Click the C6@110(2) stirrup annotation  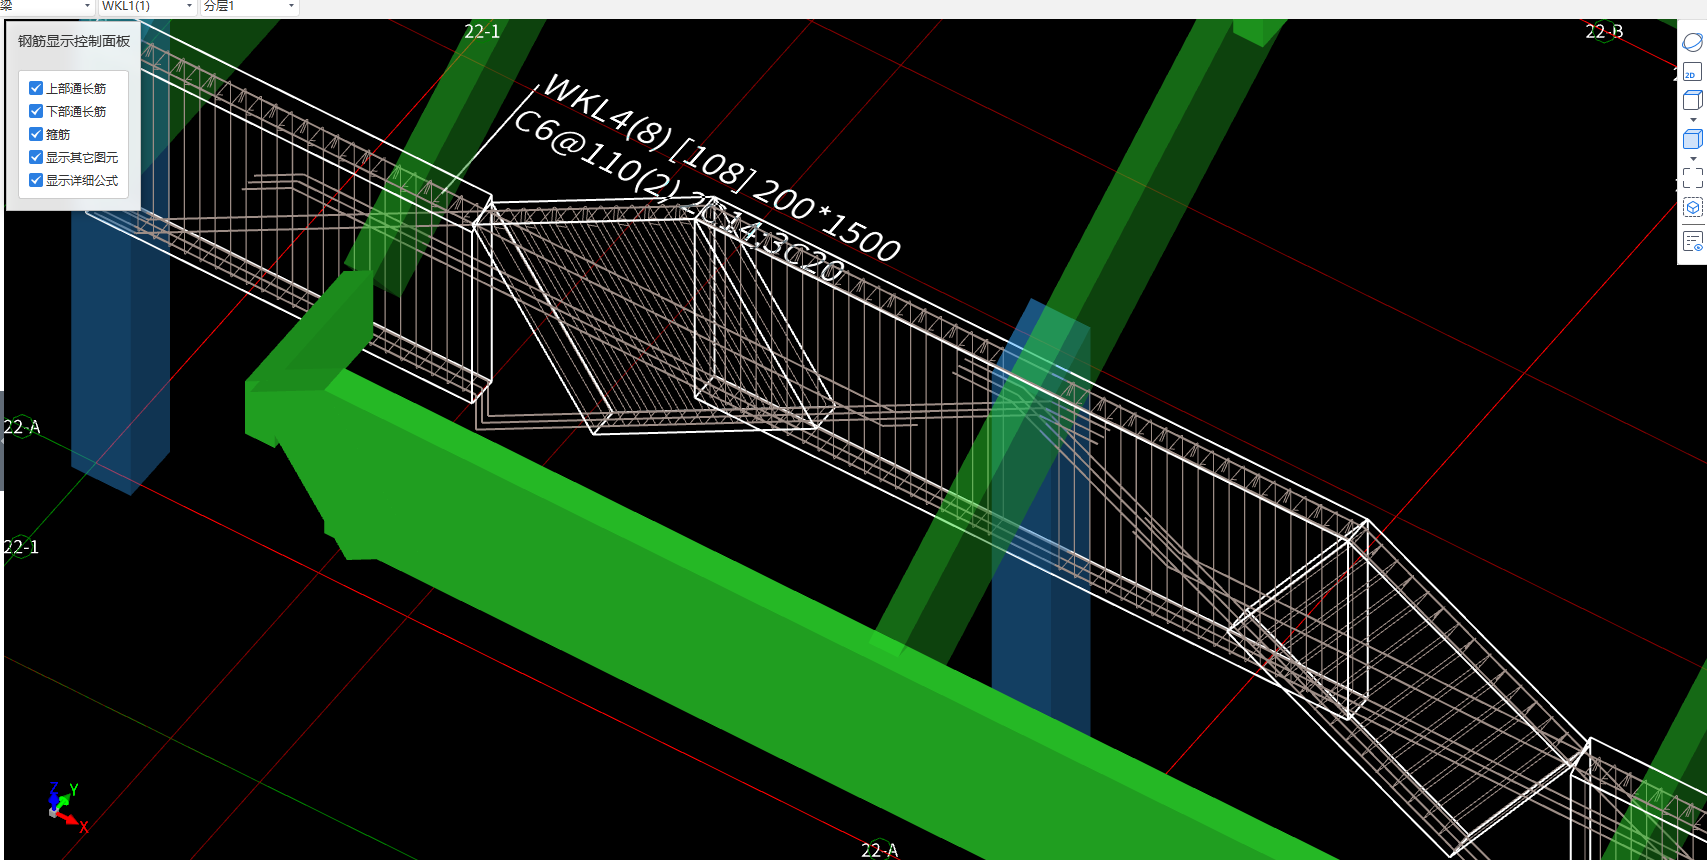point(597,155)
